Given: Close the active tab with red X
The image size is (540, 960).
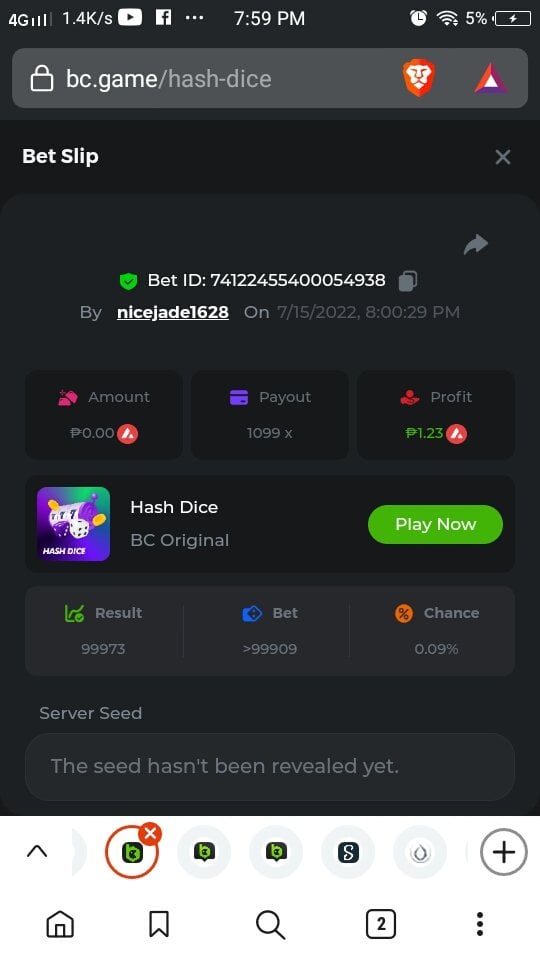Looking at the screenshot, I should (150, 834).
